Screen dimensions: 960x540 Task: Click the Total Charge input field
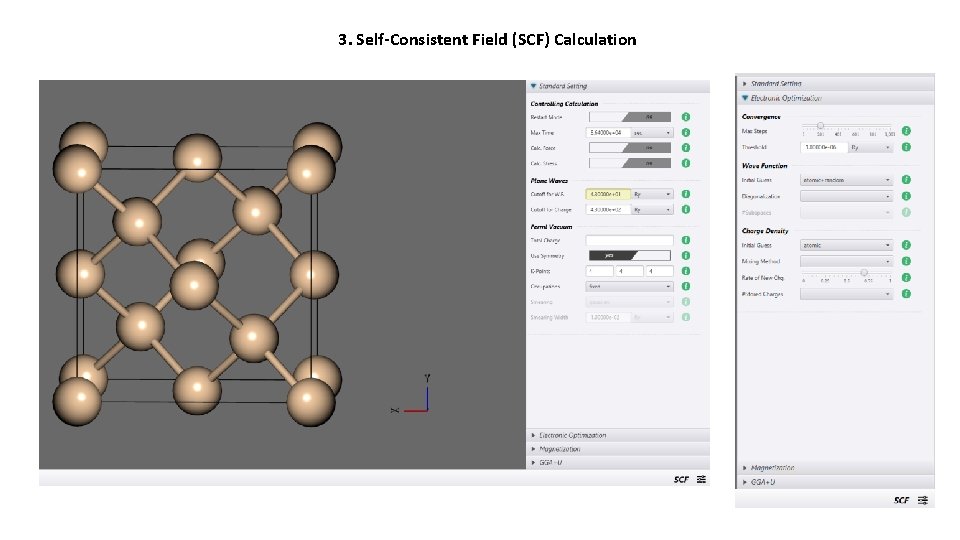(x=629, y=240)
